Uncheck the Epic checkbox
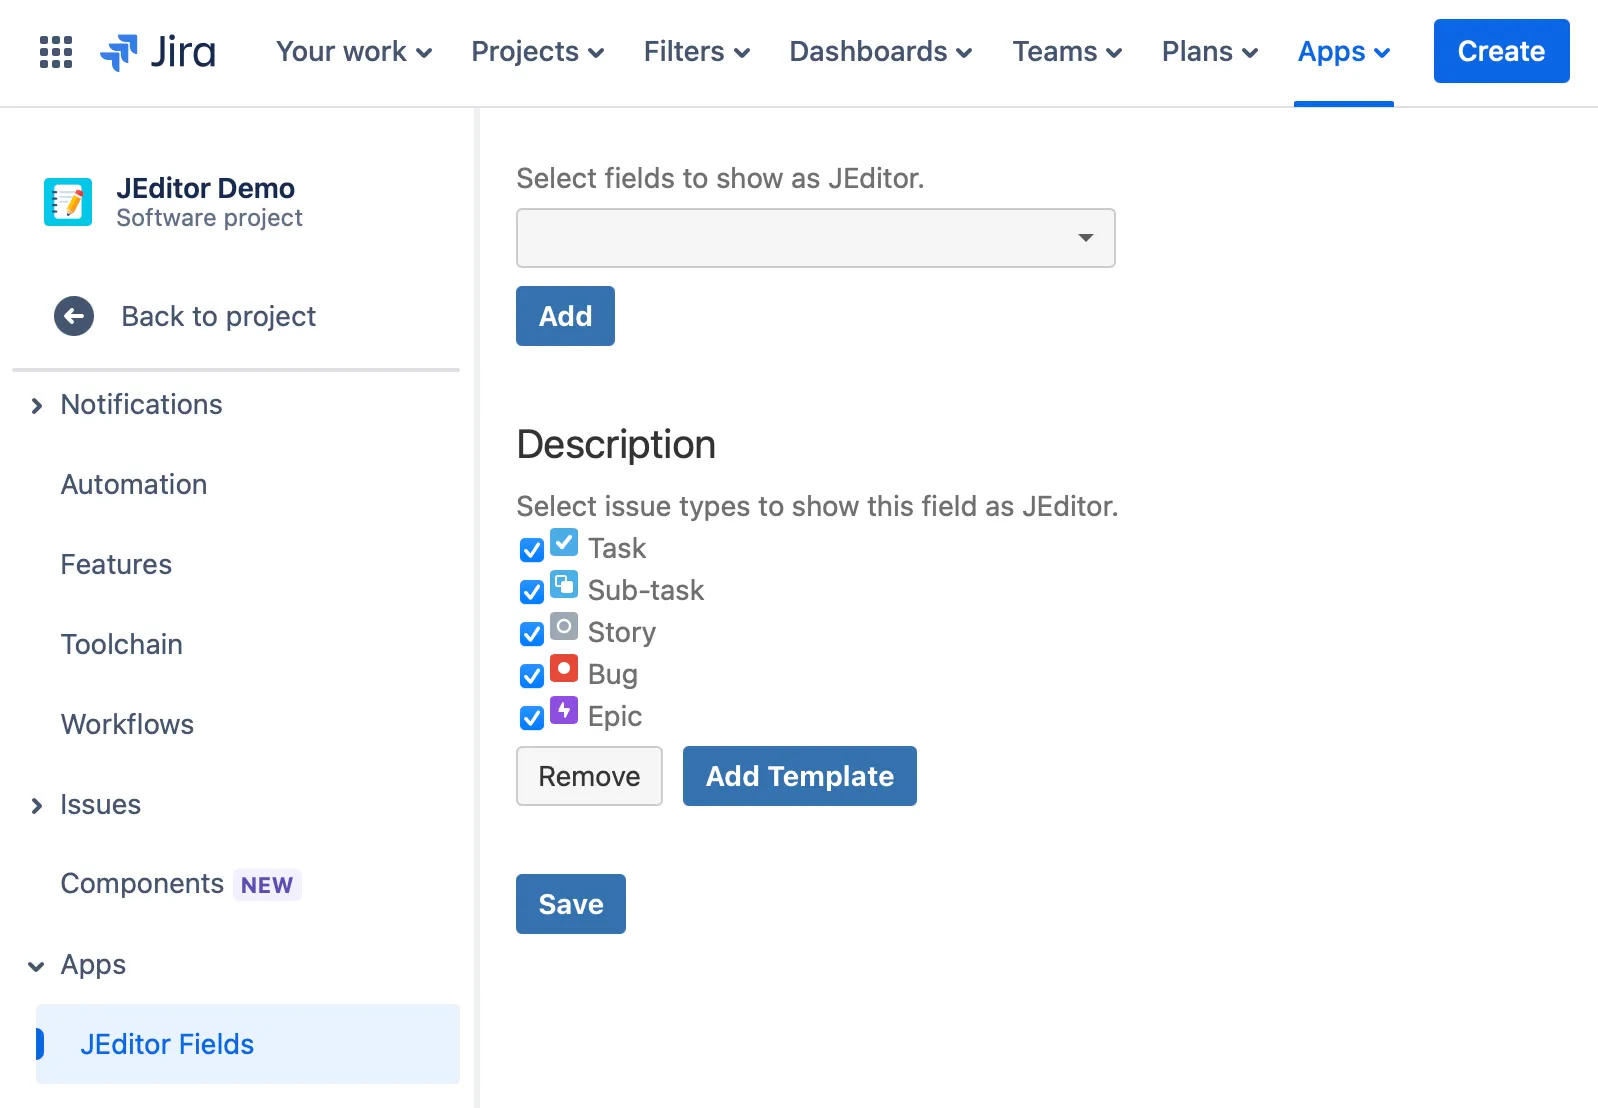 532,718
